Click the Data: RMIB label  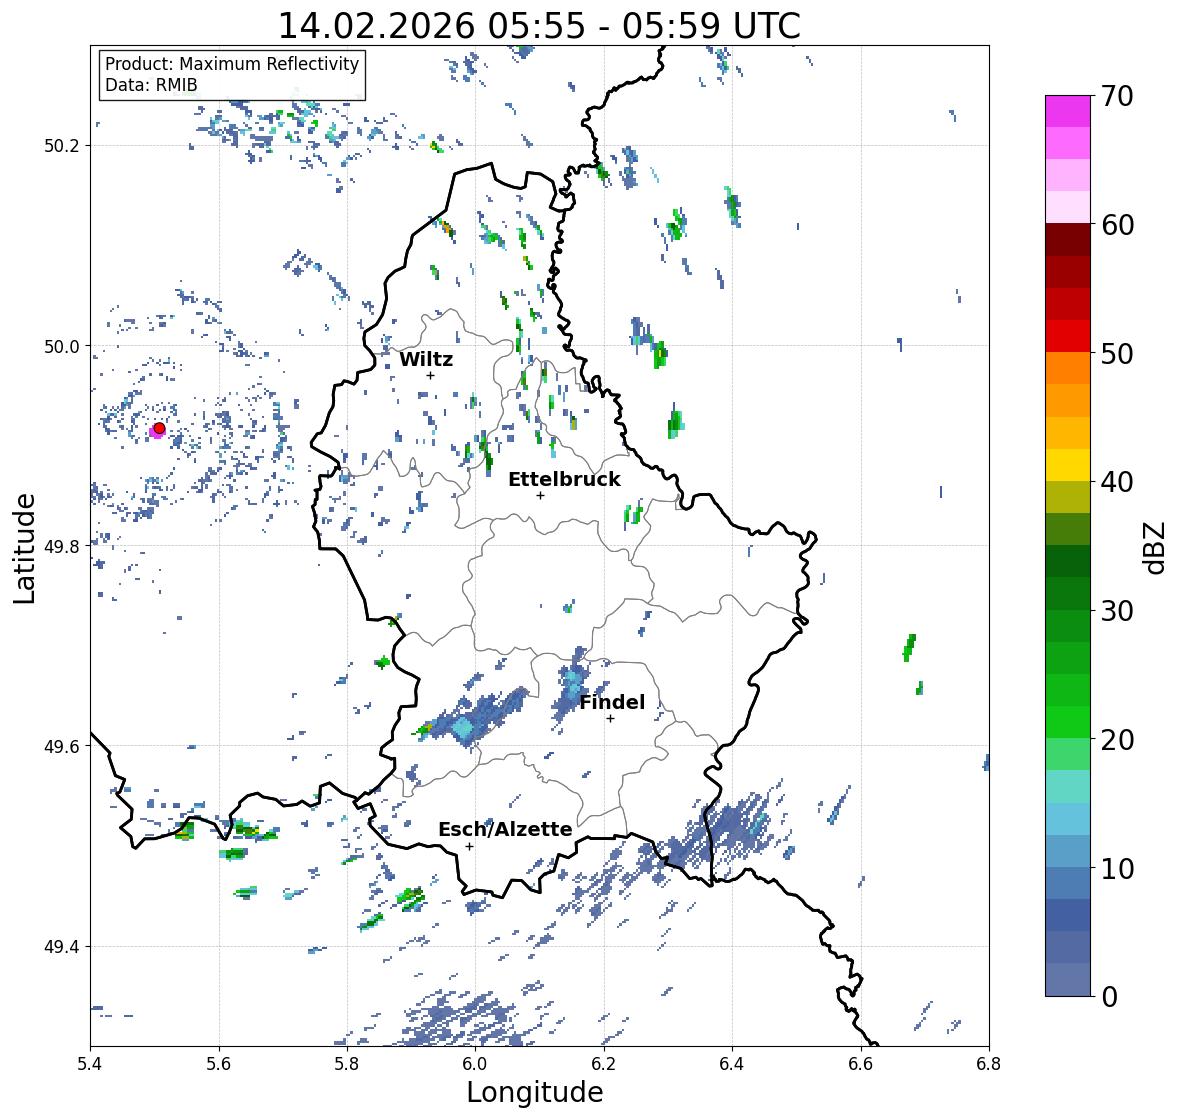(x=151, y=85)
